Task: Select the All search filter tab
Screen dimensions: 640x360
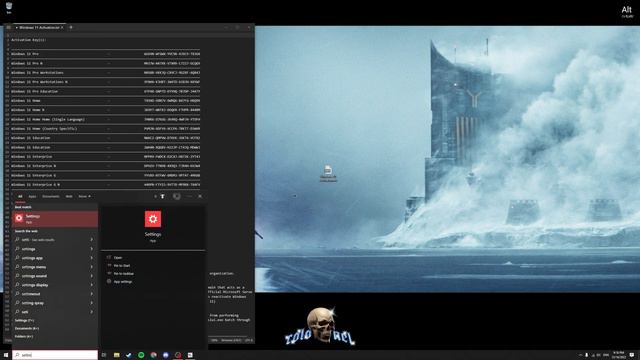Action: click(20, 196)
